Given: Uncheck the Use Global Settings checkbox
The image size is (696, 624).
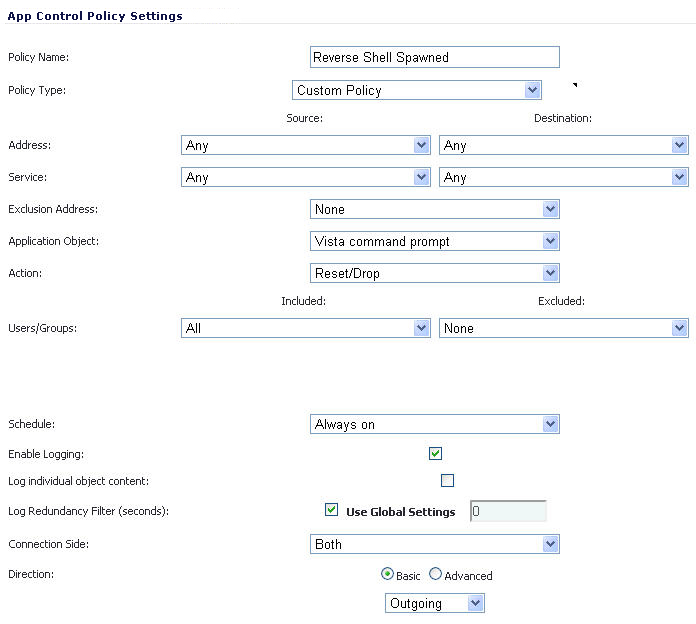Looking at the screenshot, I should pos(332,510).
